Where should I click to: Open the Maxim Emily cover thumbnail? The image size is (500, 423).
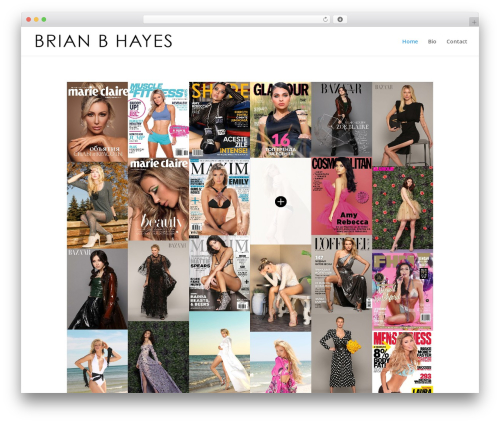point(219,197)
